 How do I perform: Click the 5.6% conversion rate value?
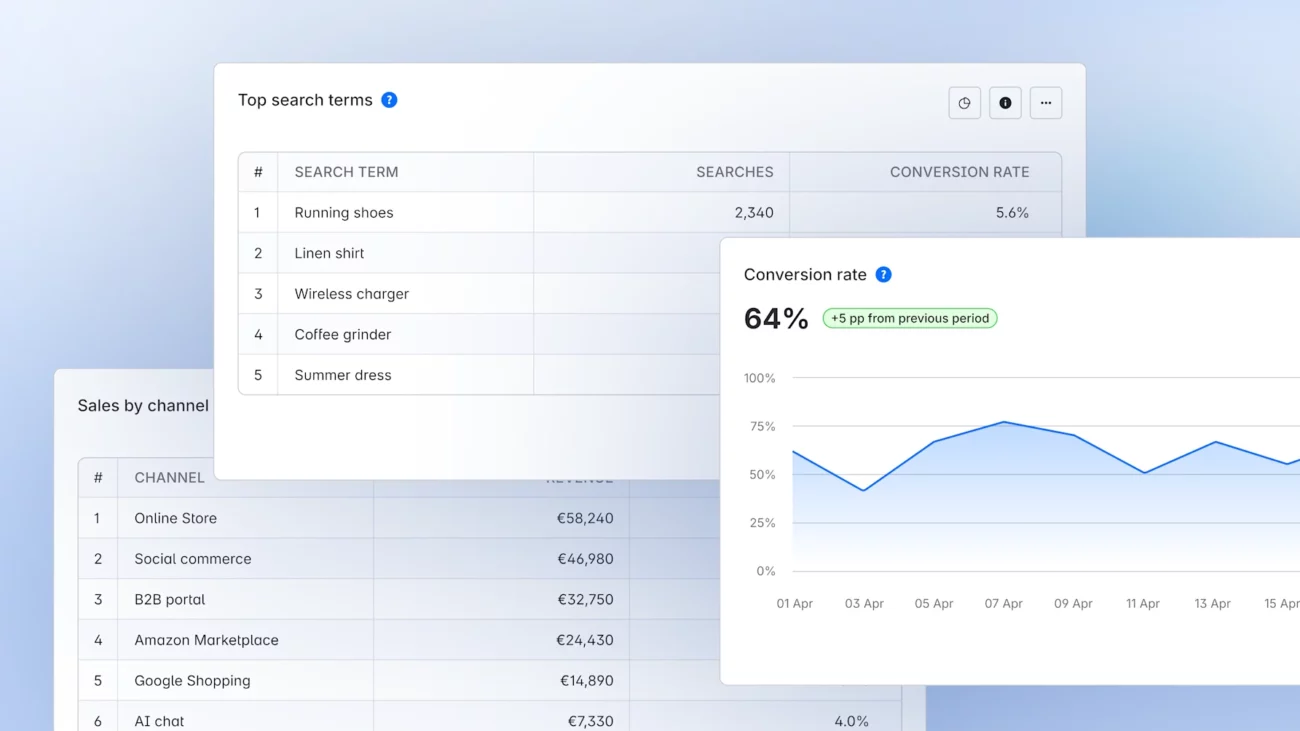(x=1012, y=213)
